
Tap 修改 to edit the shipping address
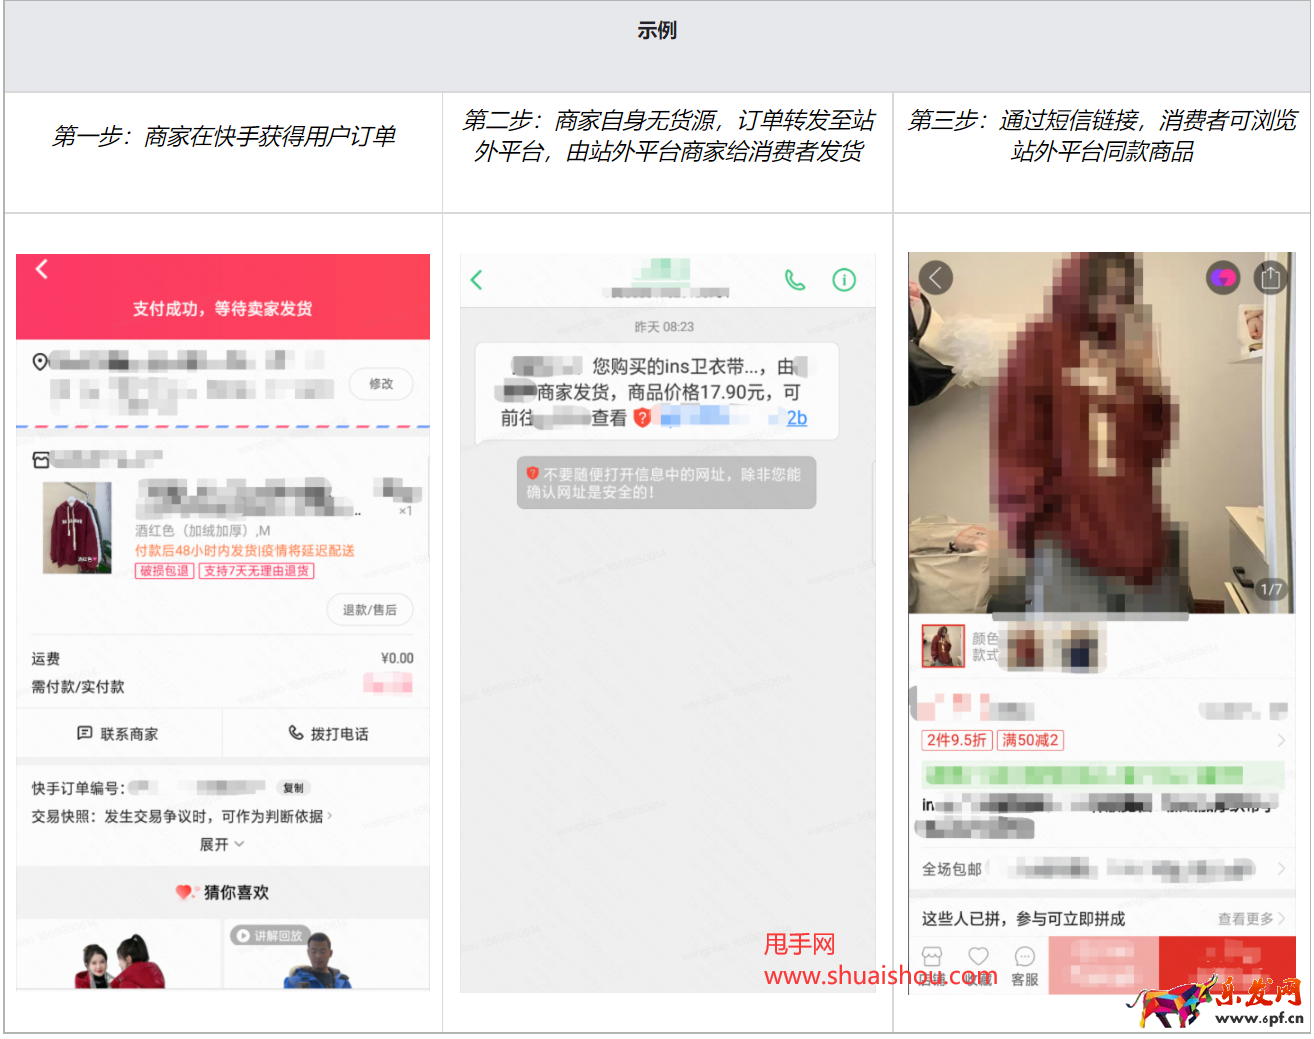[380, 384]
